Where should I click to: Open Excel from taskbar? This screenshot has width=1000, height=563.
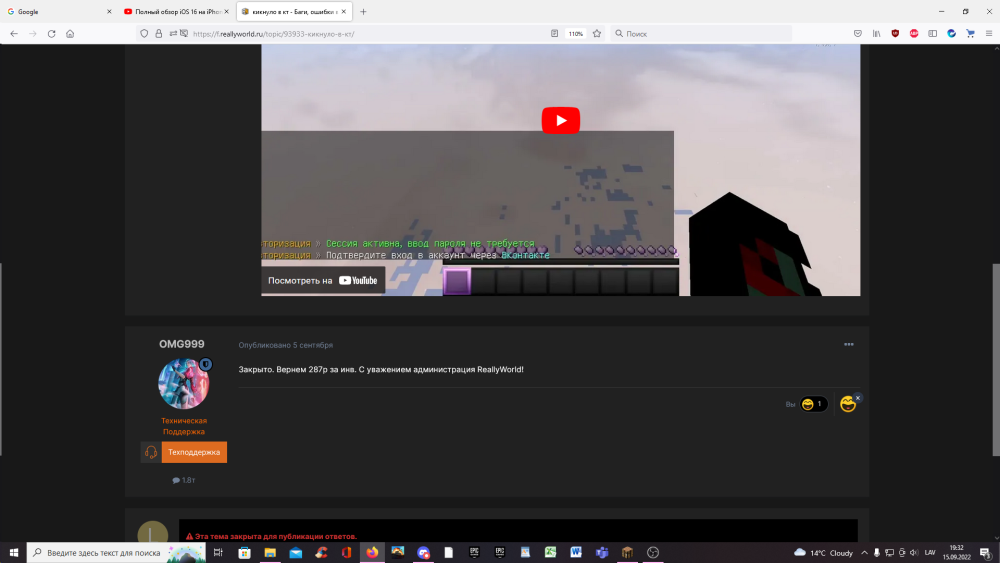[x=550, y=552]
